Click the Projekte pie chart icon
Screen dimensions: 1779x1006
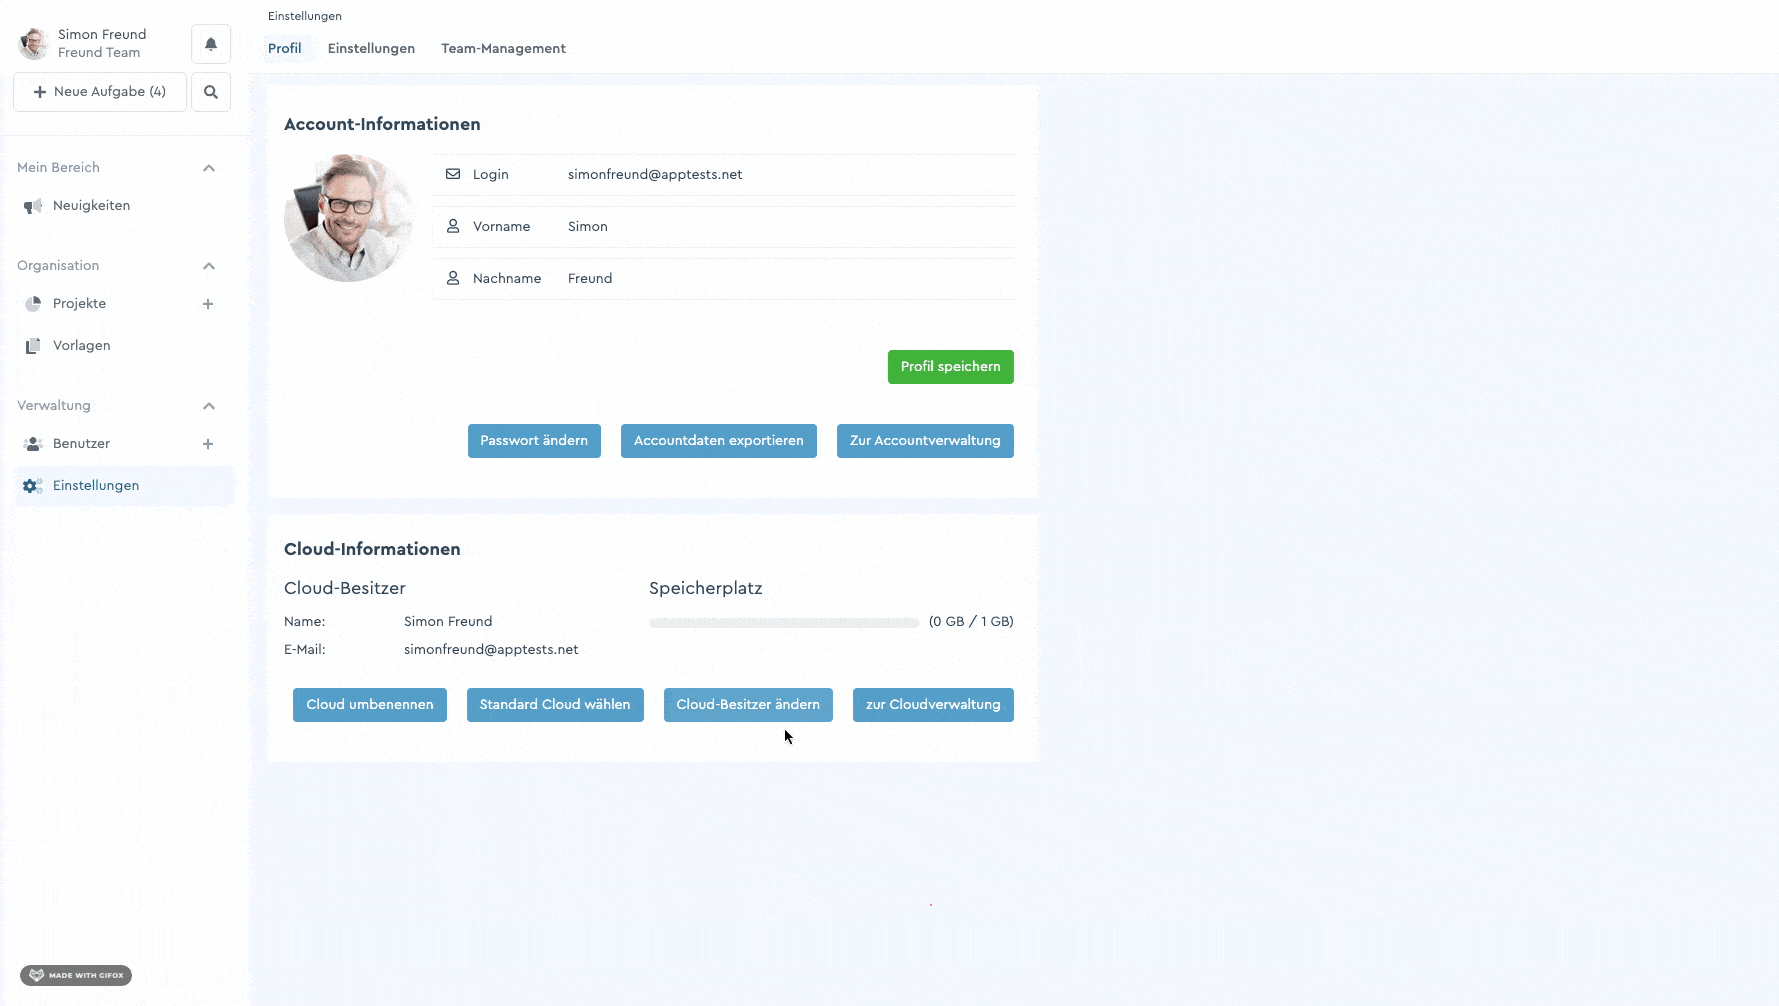click(x=33, y=304)
